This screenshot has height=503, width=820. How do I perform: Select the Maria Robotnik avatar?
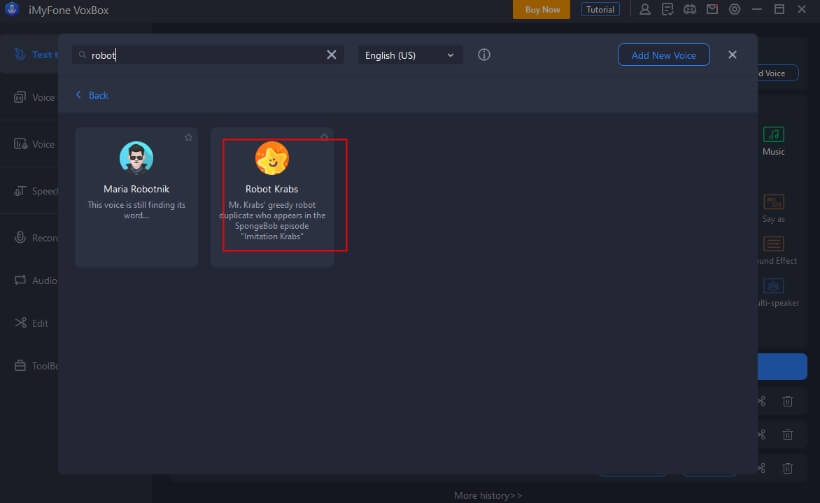136,157
